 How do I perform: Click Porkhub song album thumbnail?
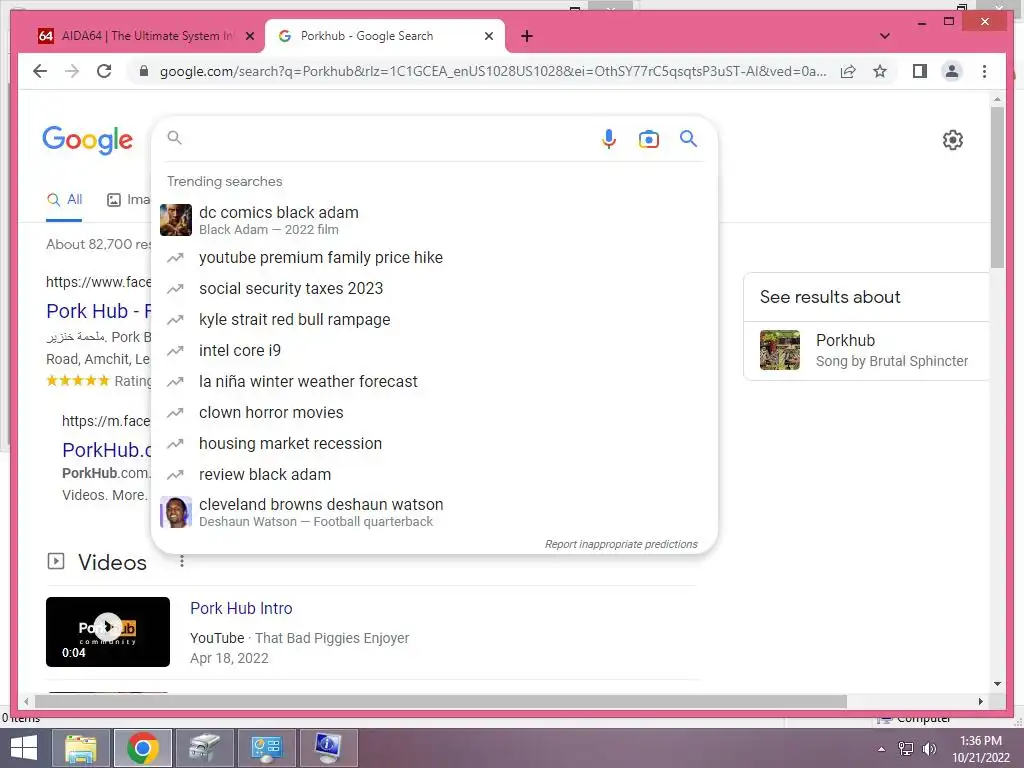780,350
